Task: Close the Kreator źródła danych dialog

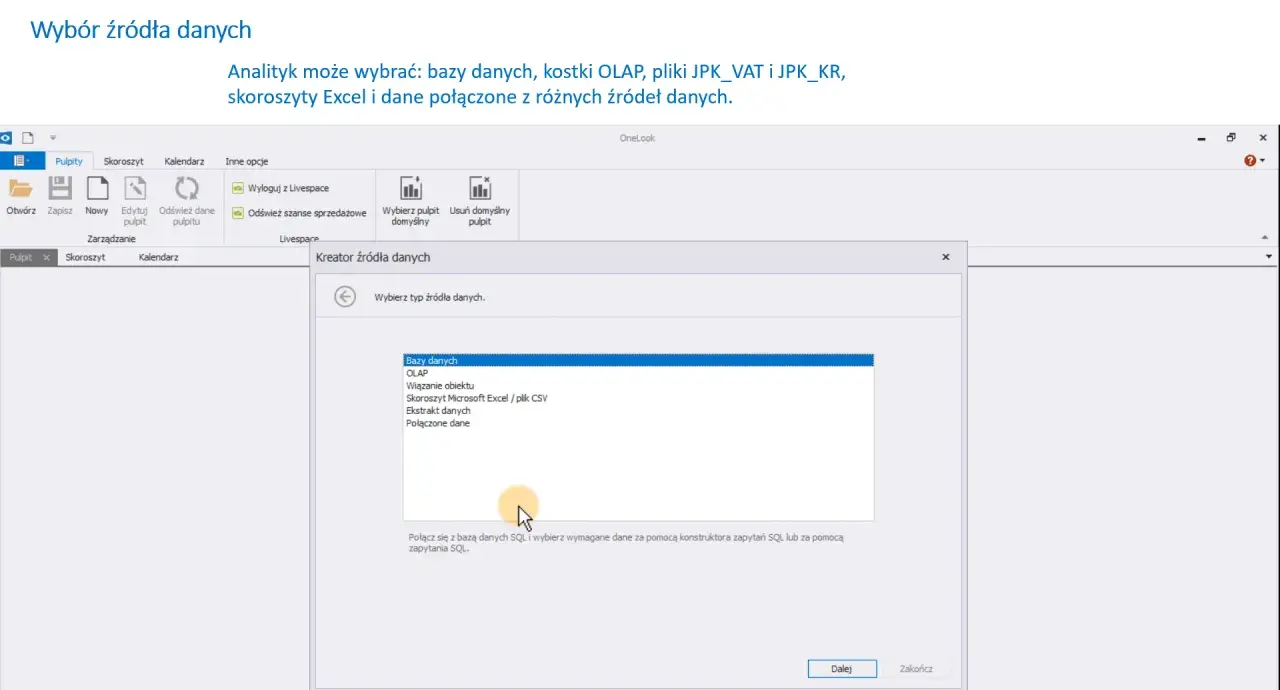Action: pos(946,257)
